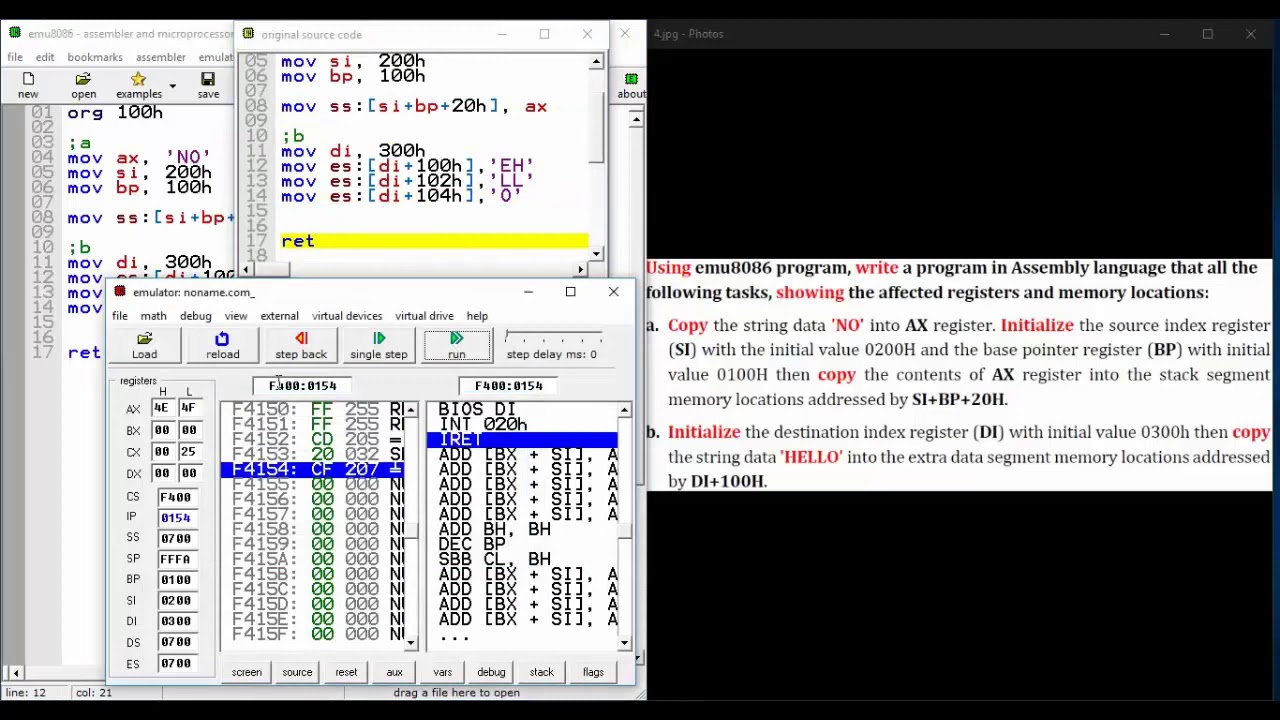Open the stack view button
This screenshot has width=1280, height=720.
541,672
